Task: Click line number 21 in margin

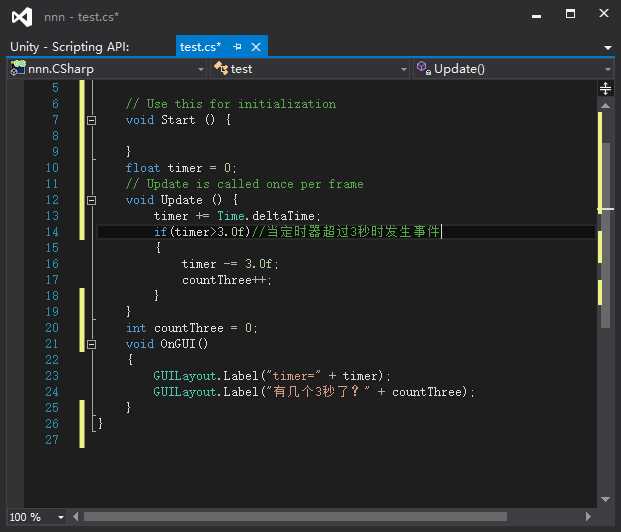Action: click(52, 344)
